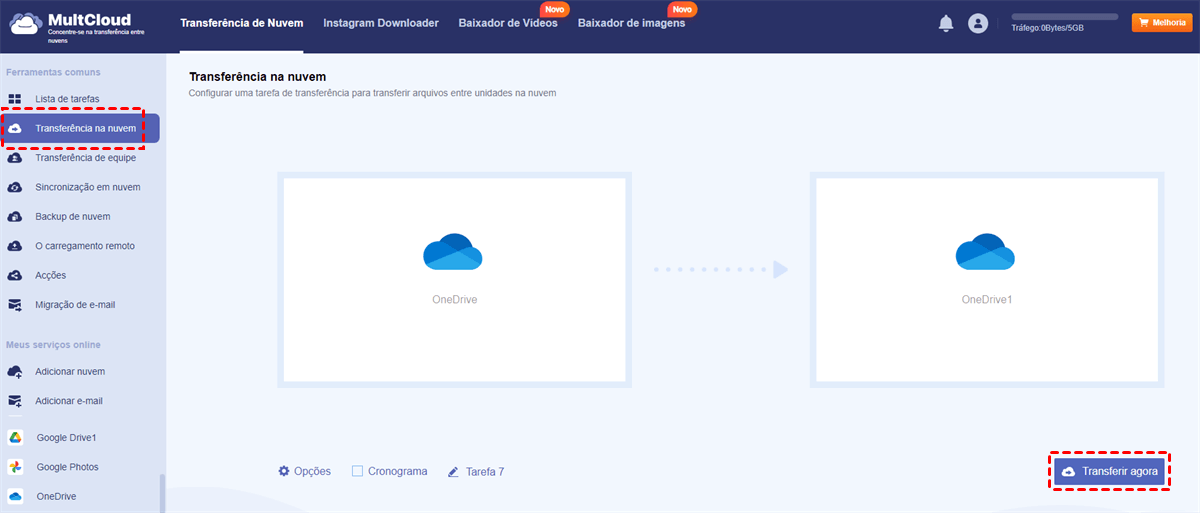Click the Transferência na nuvem page heading
The width and height of the screenshot is (1200, 513).
(258, 76)
